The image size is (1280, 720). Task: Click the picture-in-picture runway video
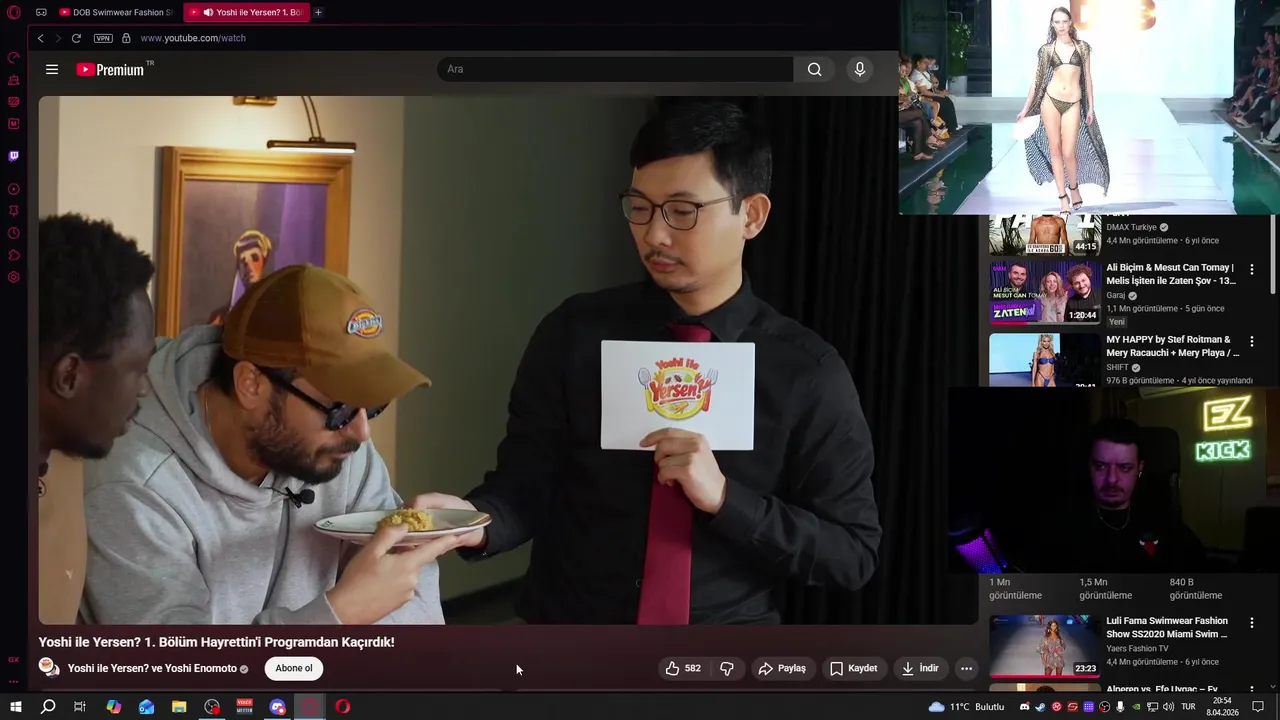pyautogui.click(x=1089, y=107)
